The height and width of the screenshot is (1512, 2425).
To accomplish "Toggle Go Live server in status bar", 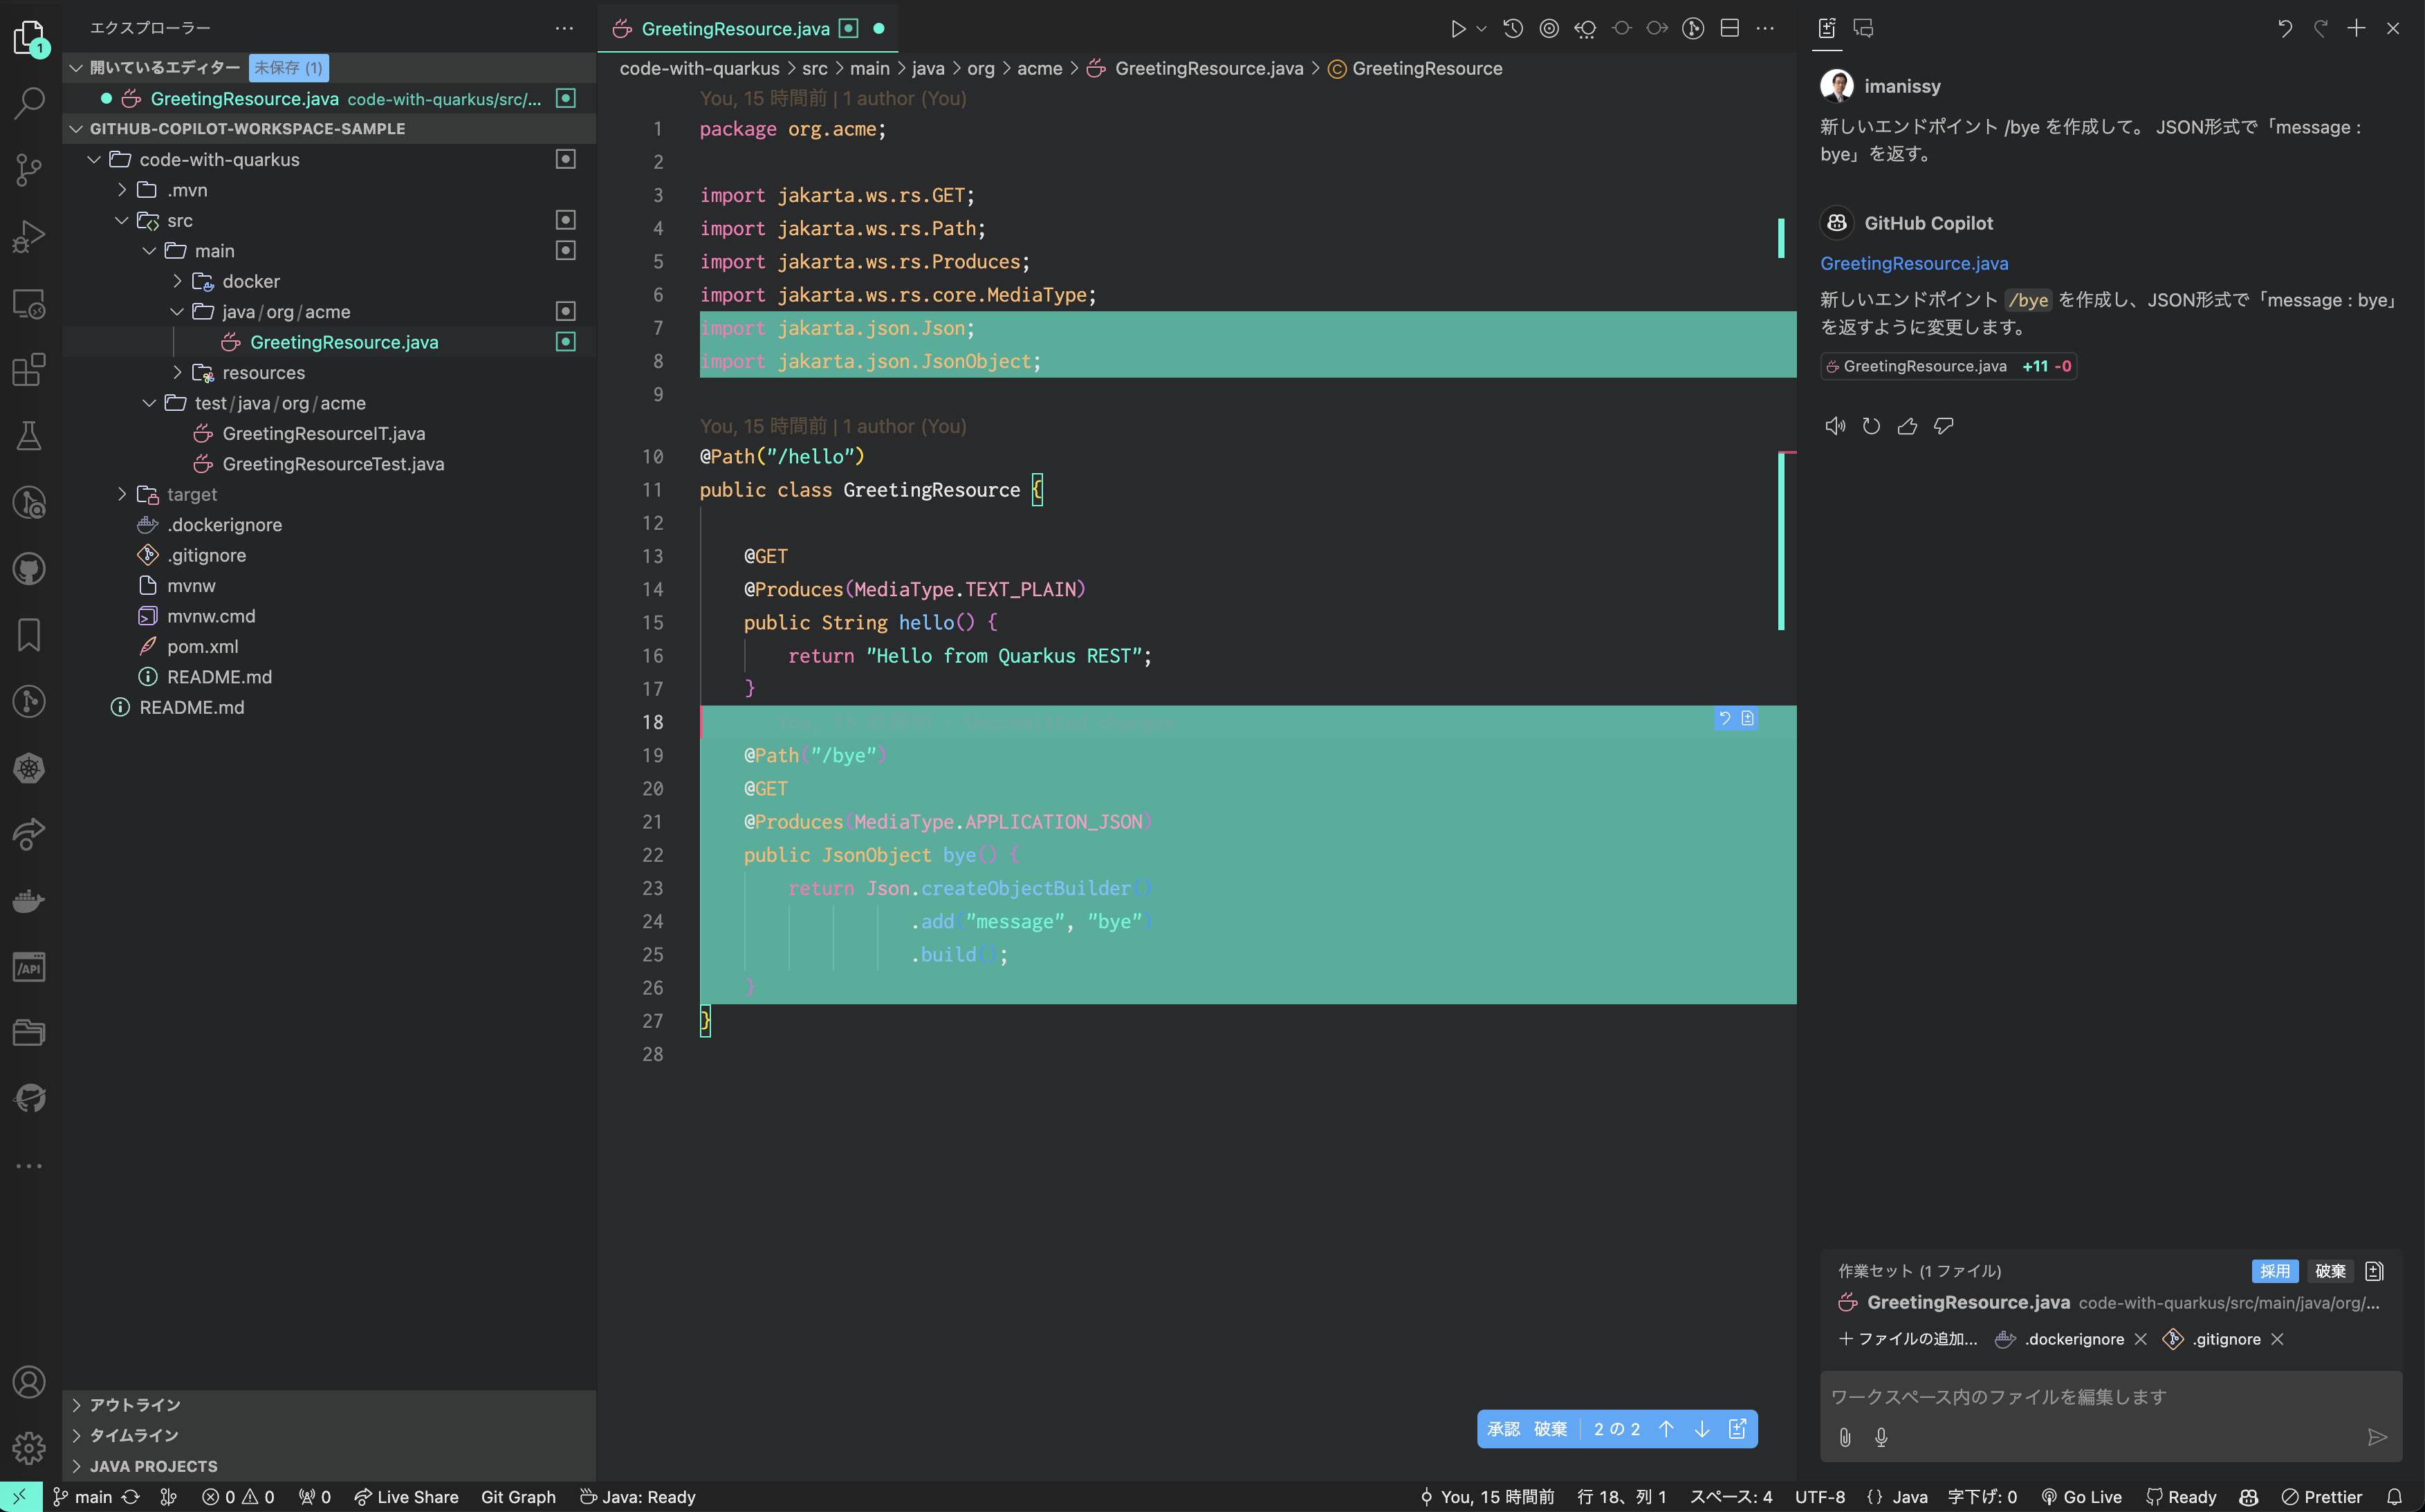I will pyautogui.click(x=2081, y=1497).
